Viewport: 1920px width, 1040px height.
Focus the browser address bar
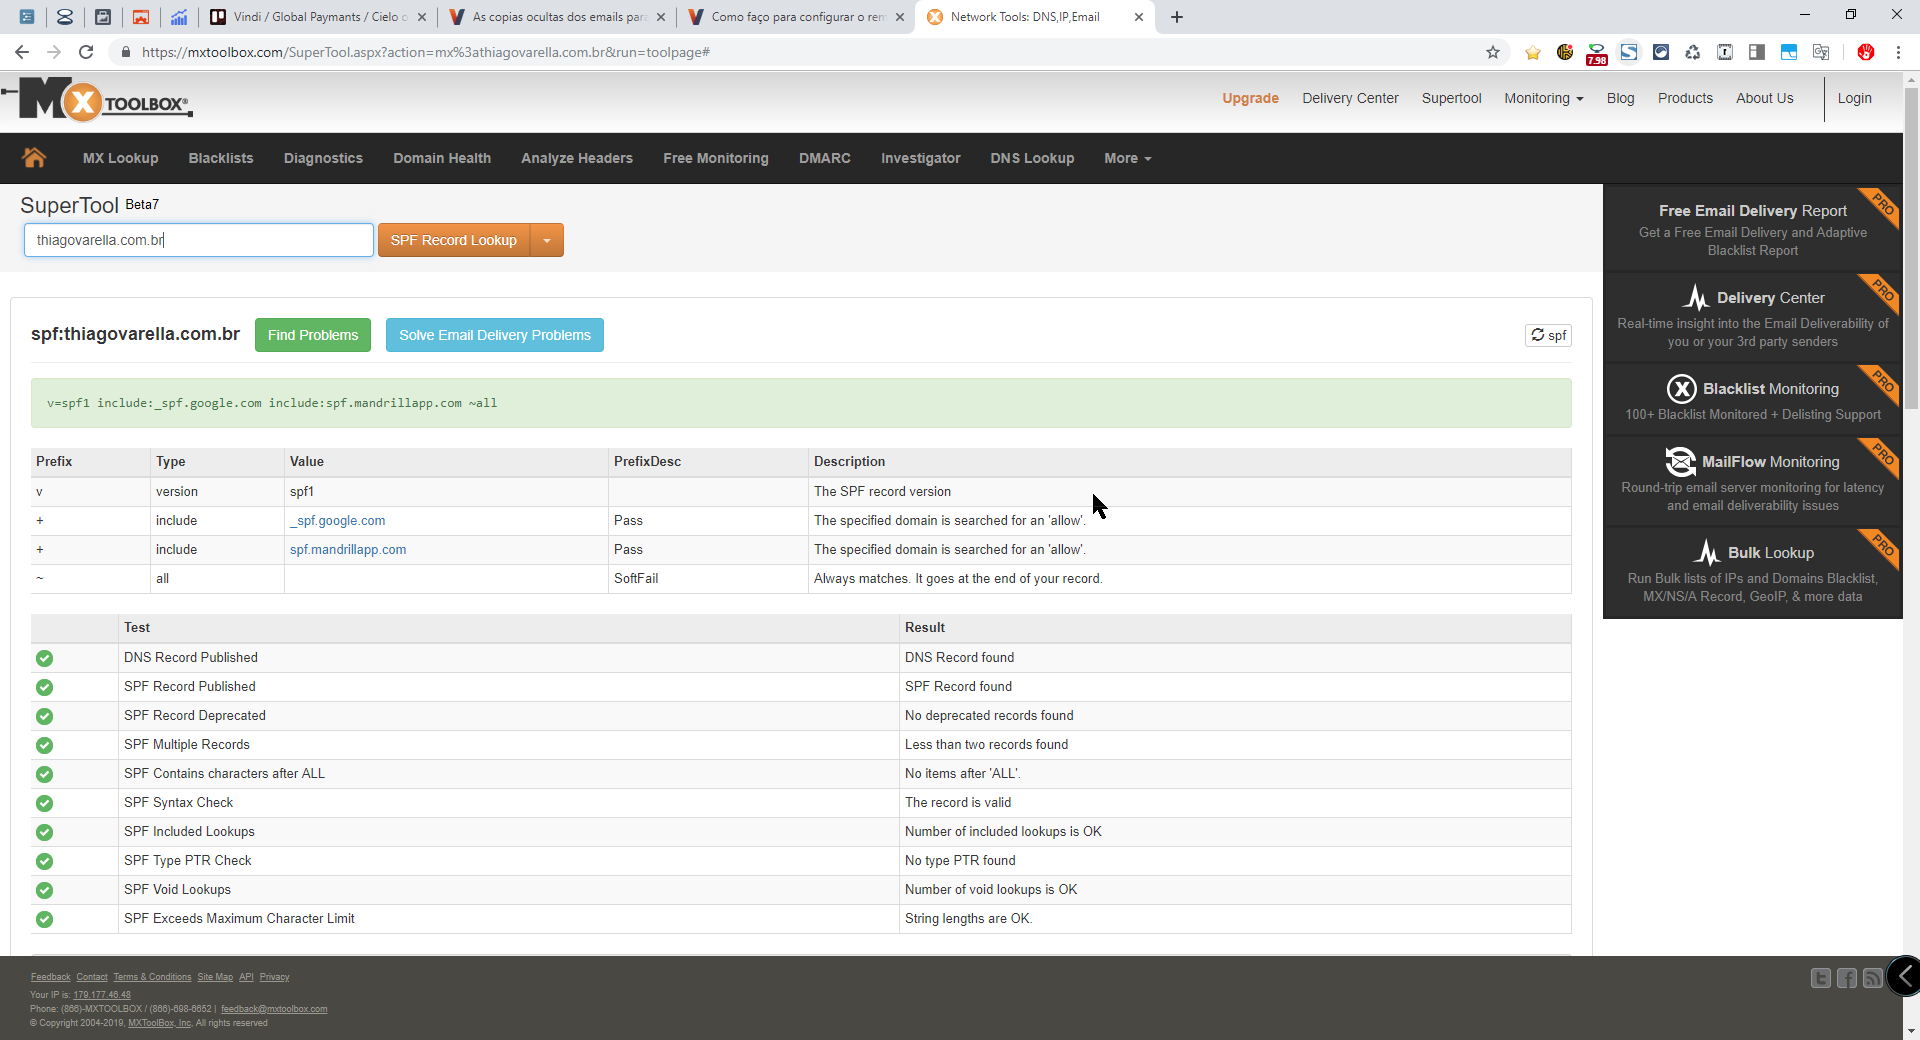800,52
